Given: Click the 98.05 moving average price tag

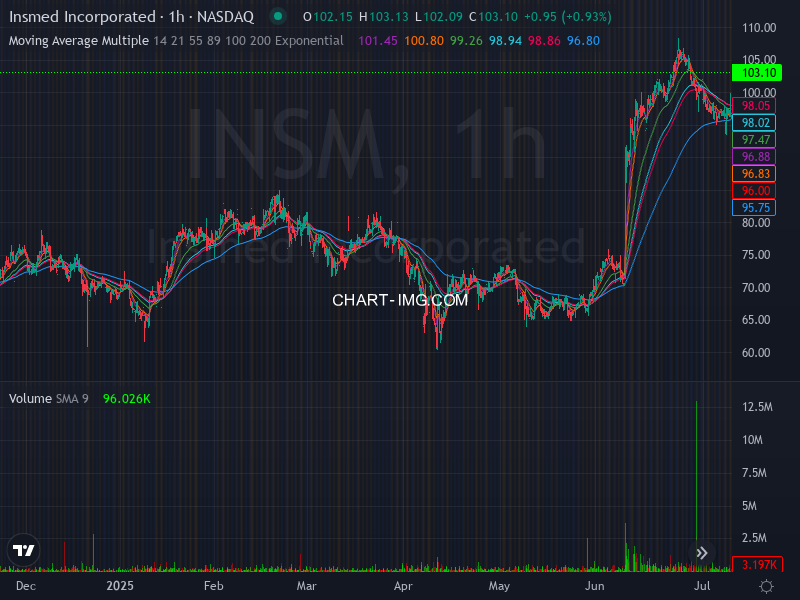Looking at the screenshot, I should coord(754,106).
